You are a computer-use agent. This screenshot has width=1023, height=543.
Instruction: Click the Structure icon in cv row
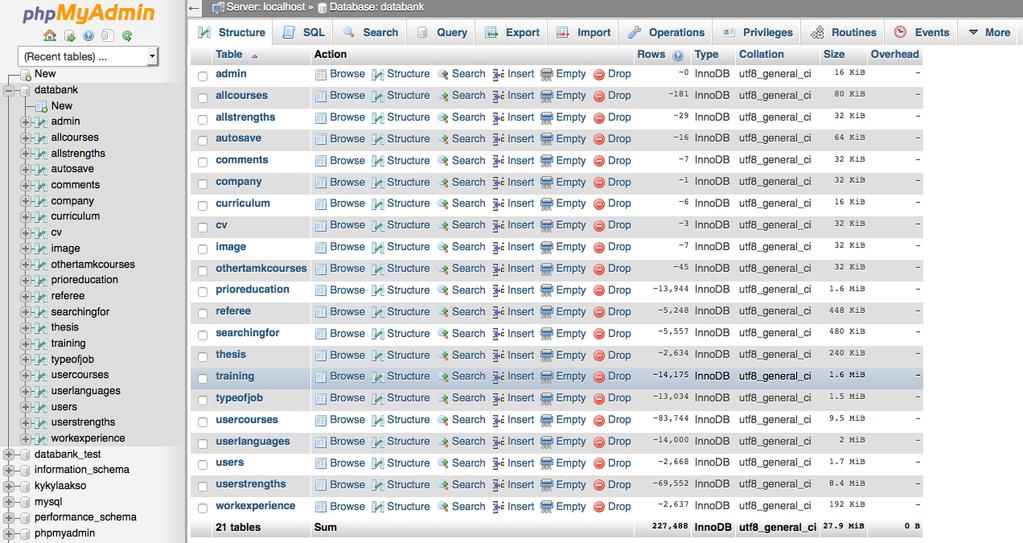(378, 226)
